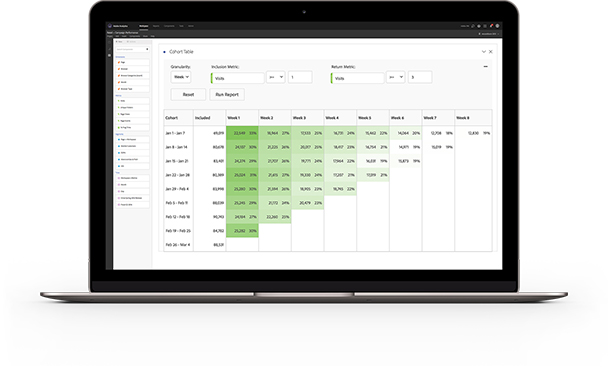Click Week 2 cell in Feb 12 - Feb 18 row

coord(275,217)
